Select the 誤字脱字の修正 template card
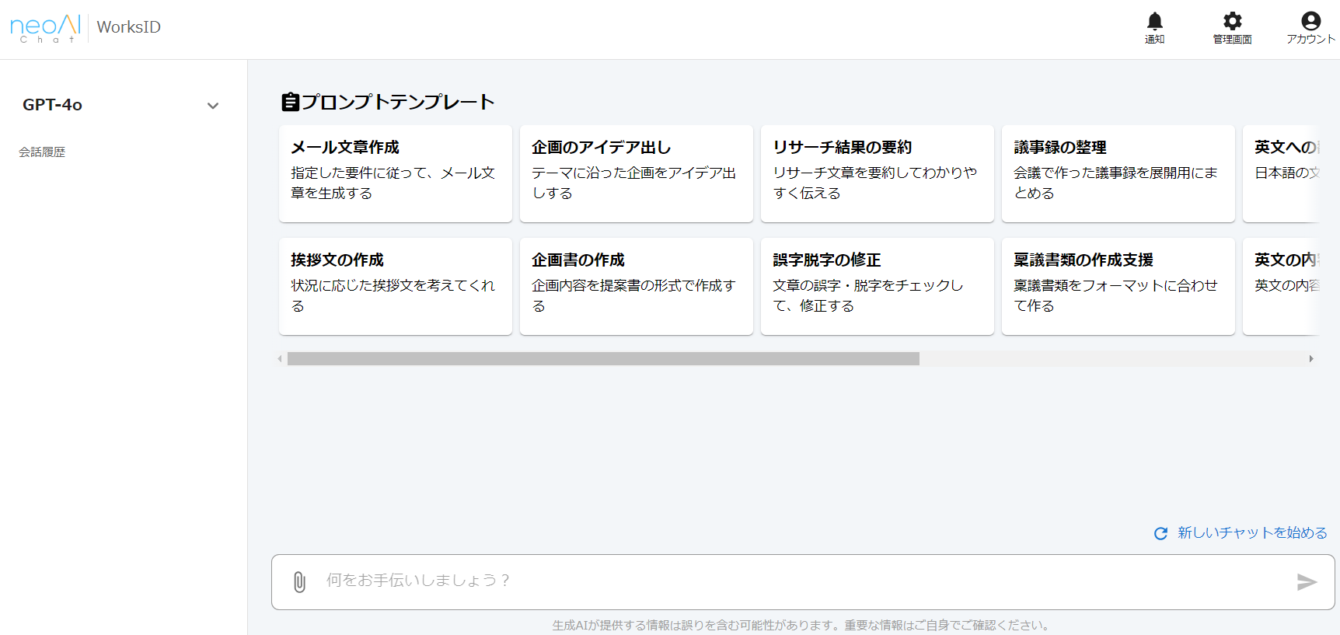 [x=877, y=287]
